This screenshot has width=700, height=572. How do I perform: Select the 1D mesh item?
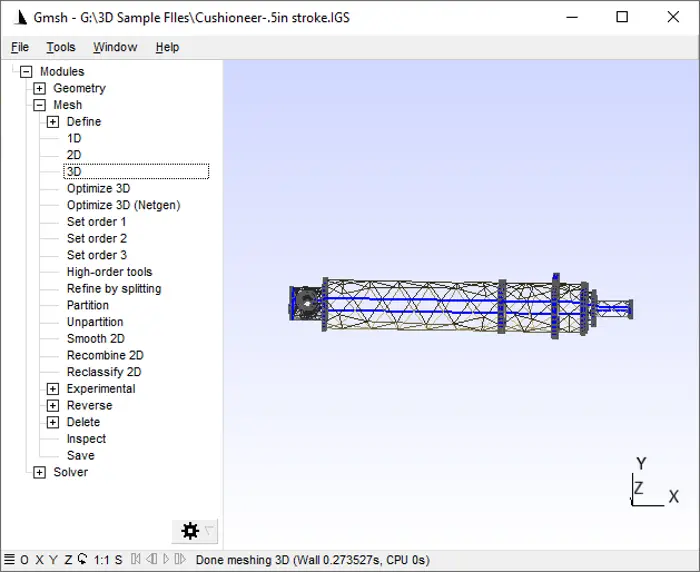tap(74, 138)
